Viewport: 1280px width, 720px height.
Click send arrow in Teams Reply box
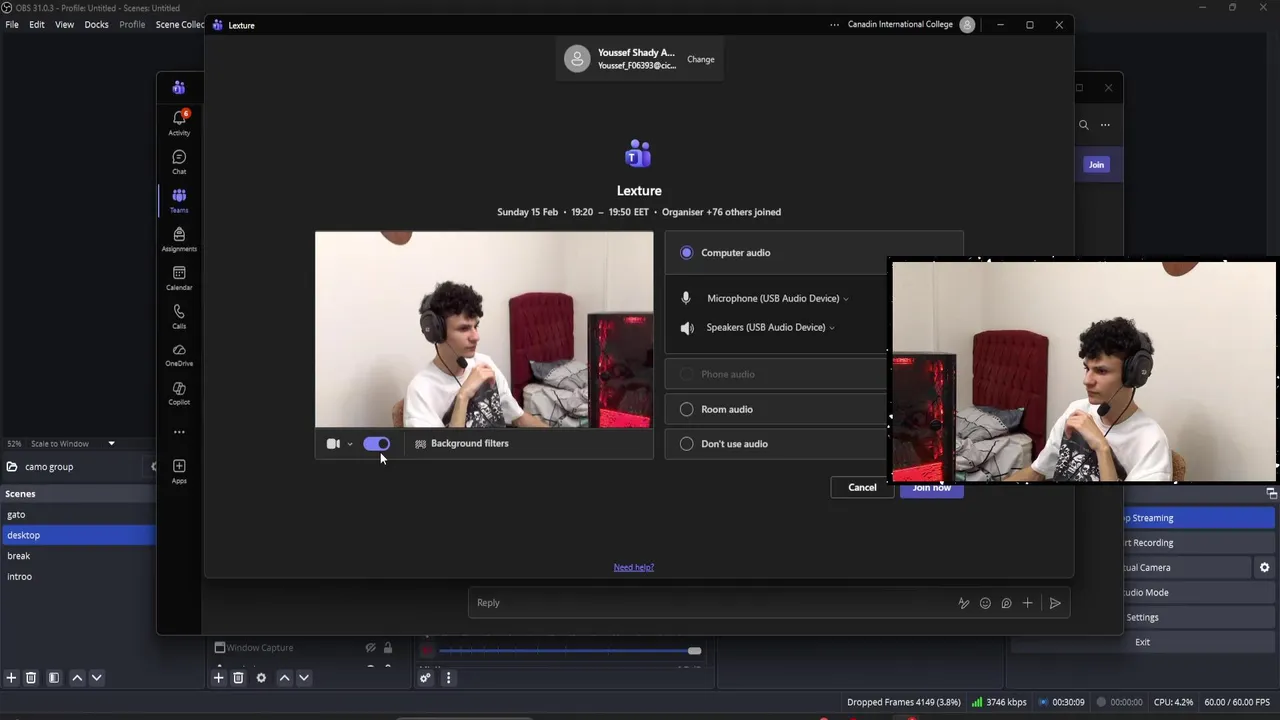tap(1055, 603)
